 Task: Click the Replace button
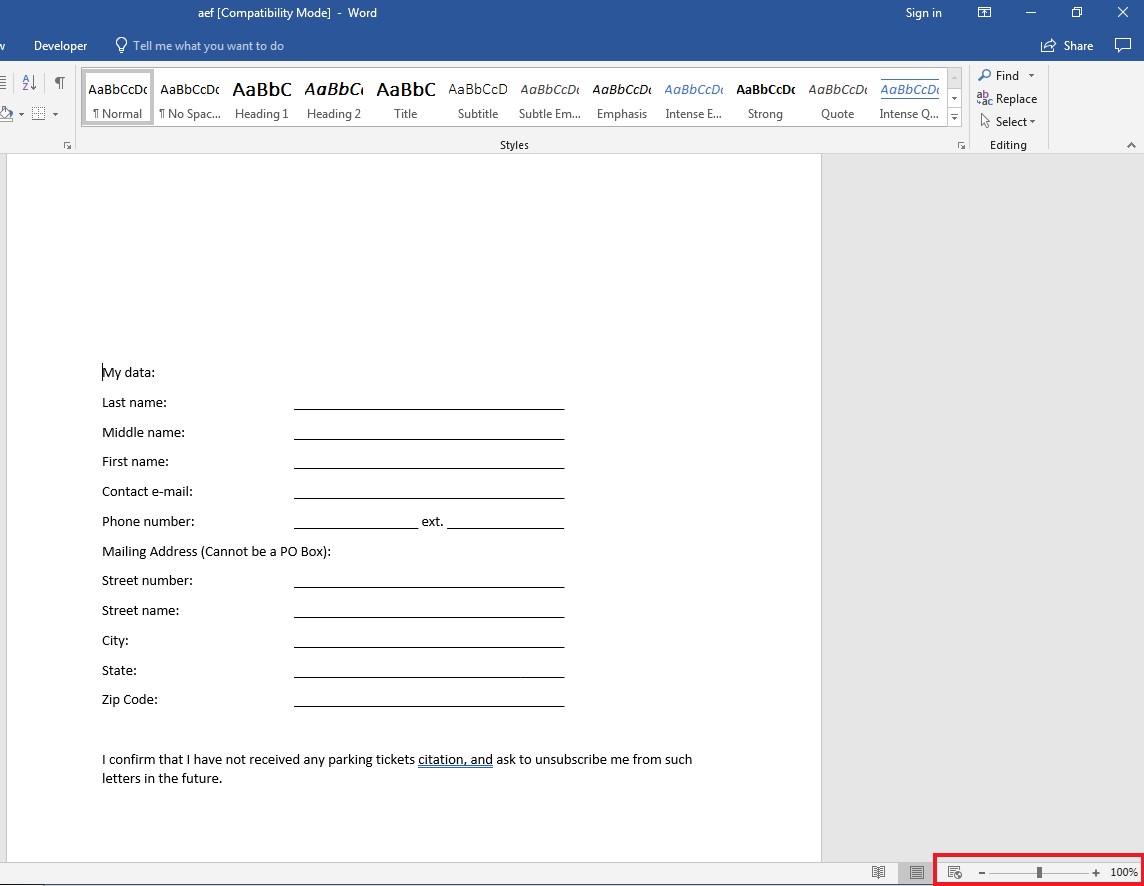click(1007, 99)
